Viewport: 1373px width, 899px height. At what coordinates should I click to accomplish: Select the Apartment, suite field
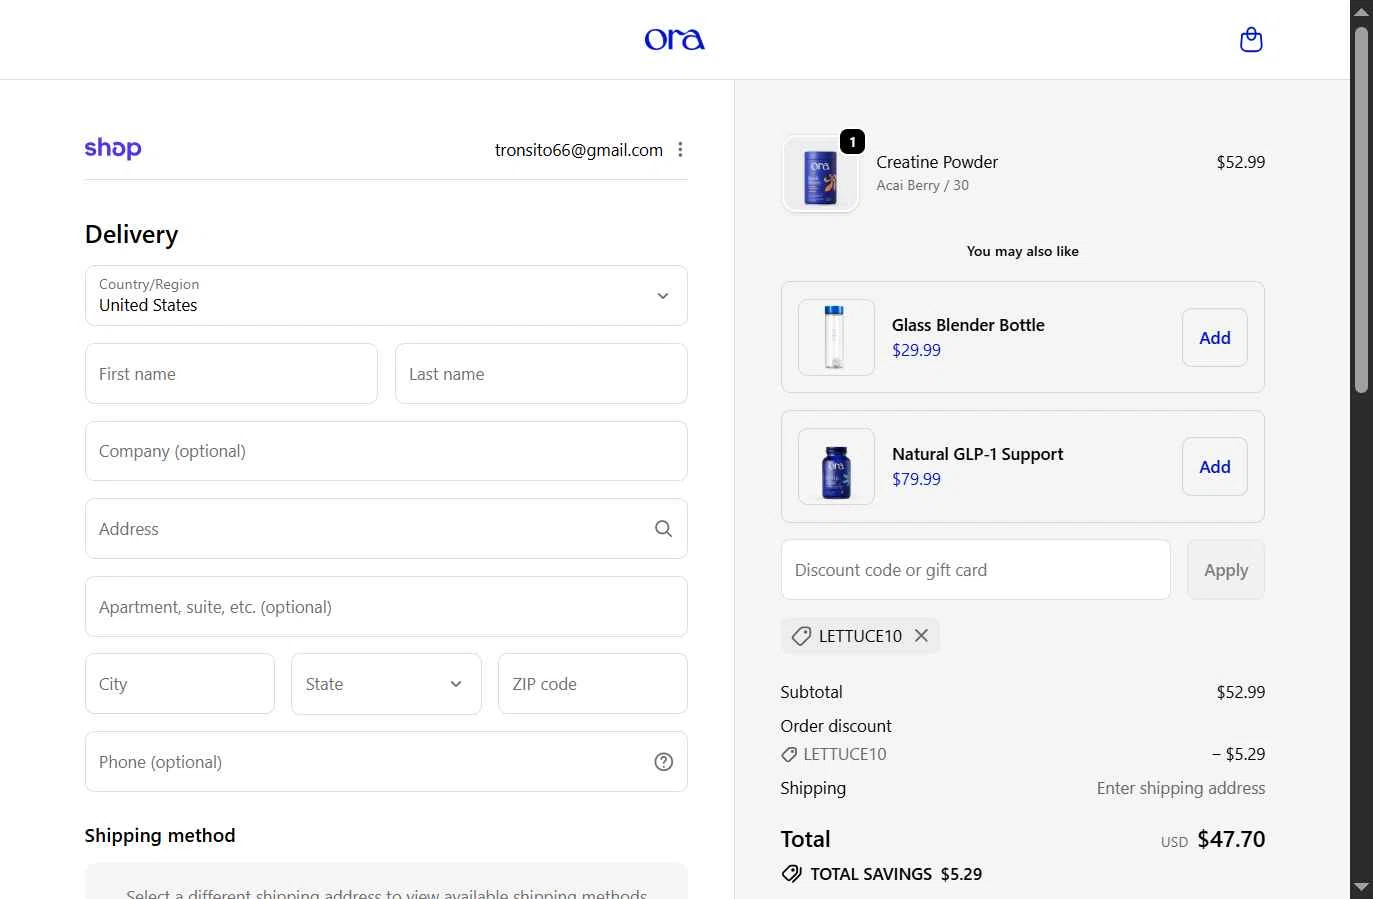pyautogui.click(x=386, y=607)
